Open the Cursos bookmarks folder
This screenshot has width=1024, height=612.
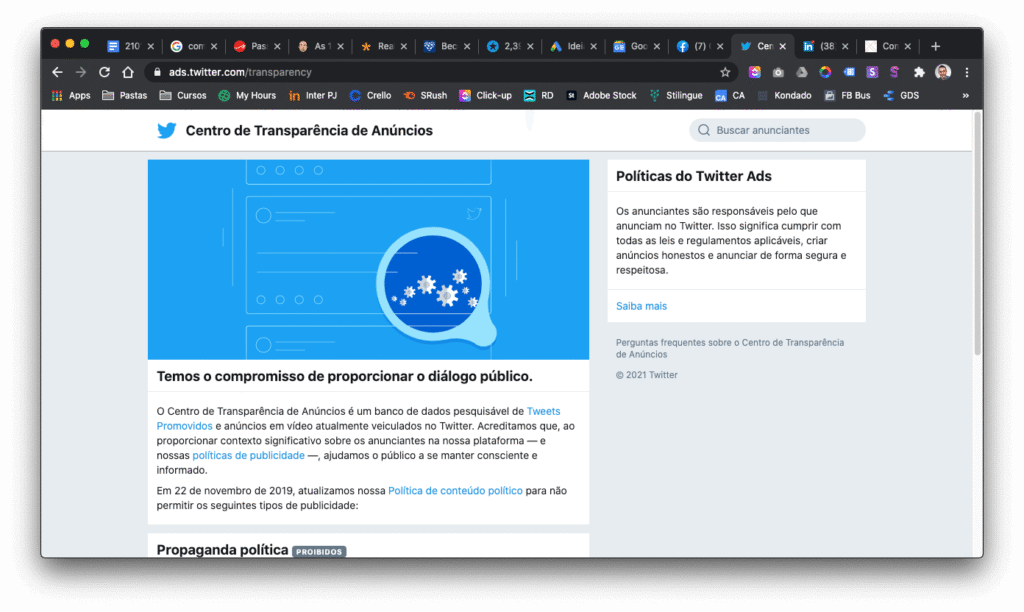tap(183, 95)
